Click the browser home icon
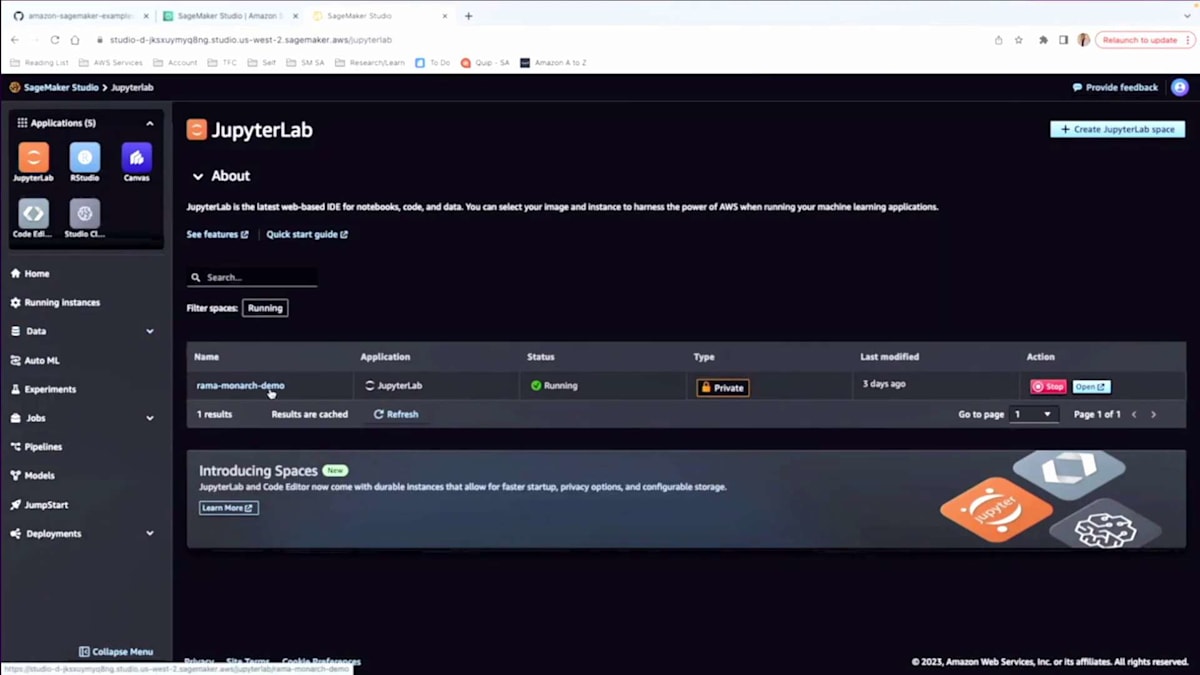Viewport: 1200px width, 675px height. pos(75,40)
